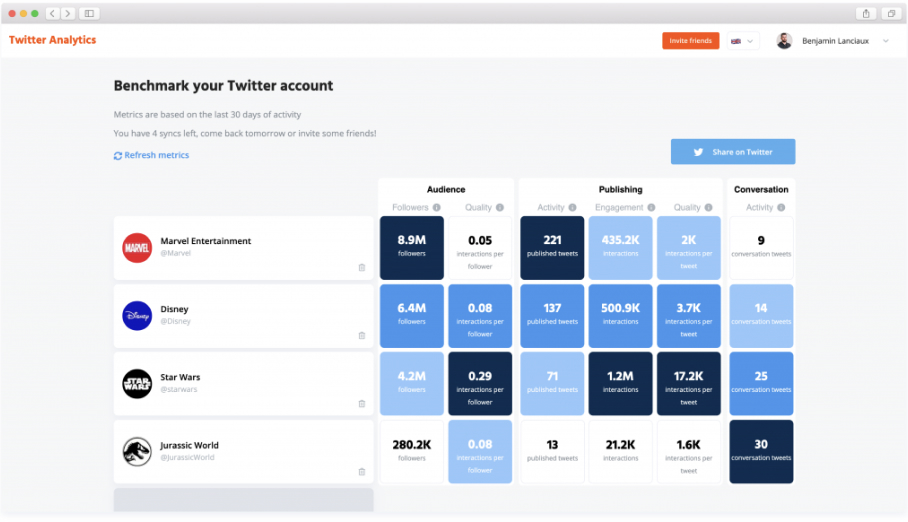Open the language flag dropdown
This screenshot has height=522, width=908.
pos(742,41)
